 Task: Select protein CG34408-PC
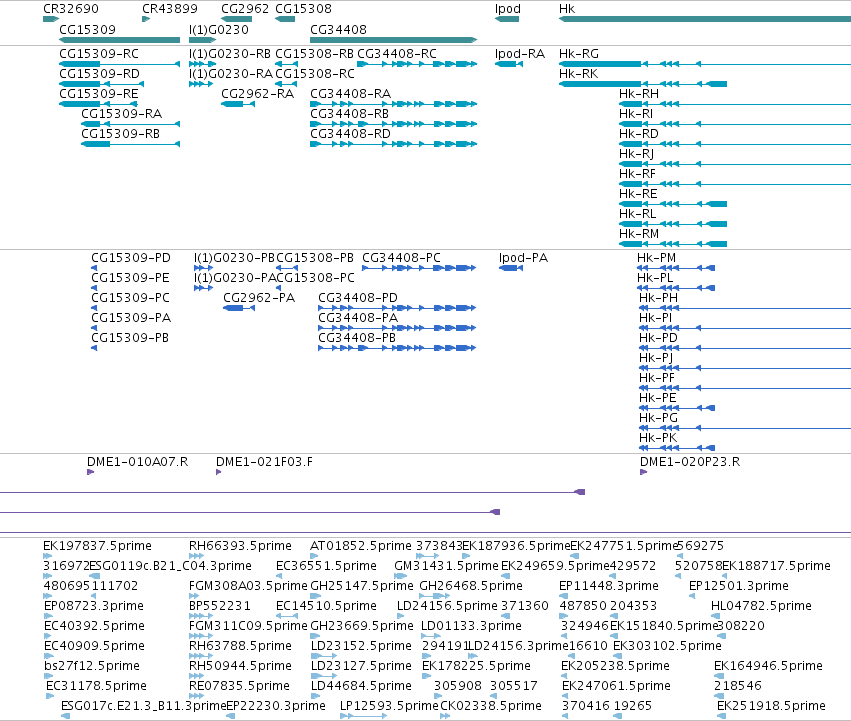[401, 258]
